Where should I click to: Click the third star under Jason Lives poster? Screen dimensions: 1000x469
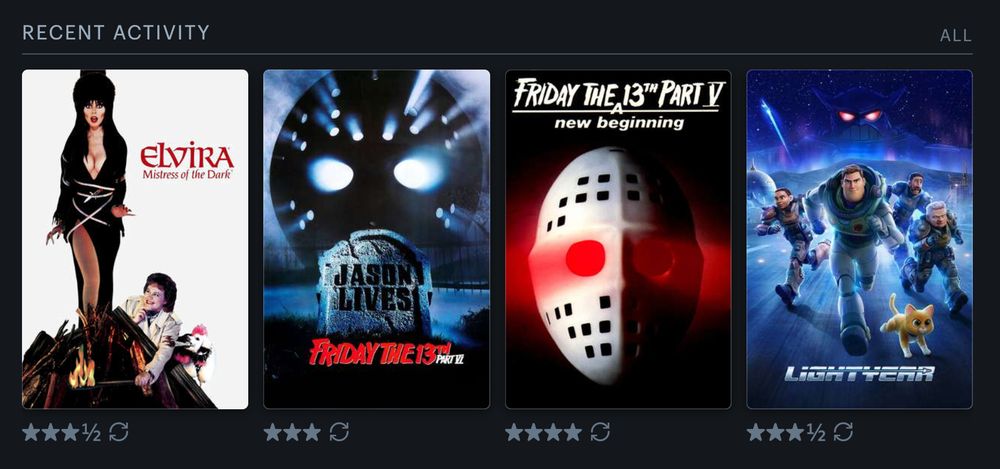pyautogui.click(x=312, y=432)
